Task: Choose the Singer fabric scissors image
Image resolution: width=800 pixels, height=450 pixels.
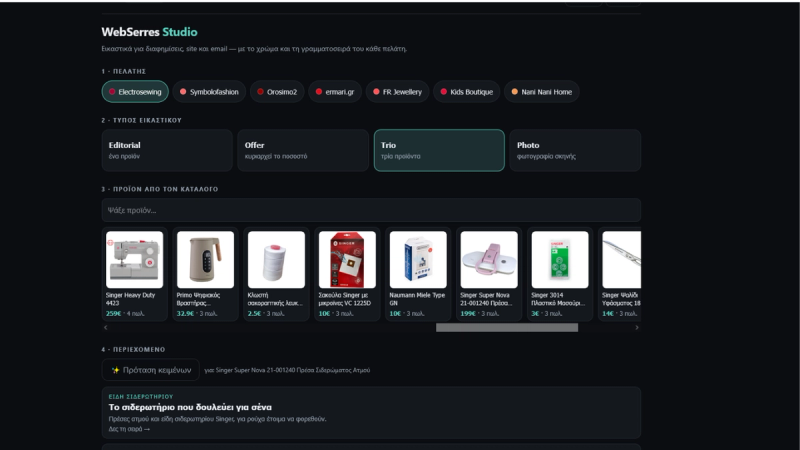Action: point(621,260)
